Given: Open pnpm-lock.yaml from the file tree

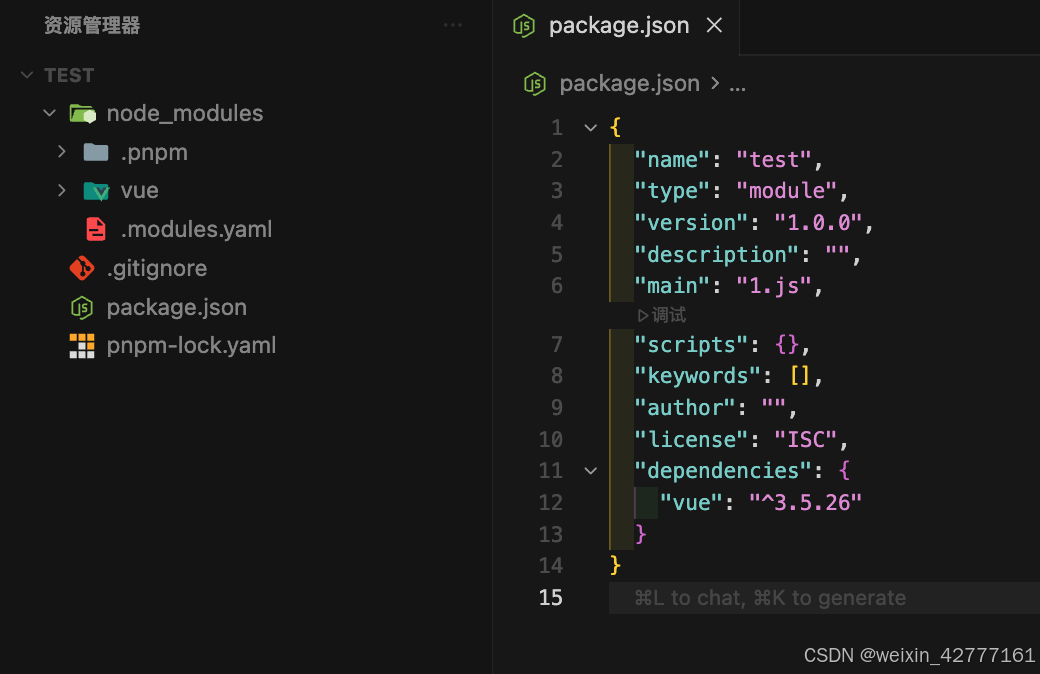Looking at the screenshot, I should pyautogui.click(x=191, y=346).
